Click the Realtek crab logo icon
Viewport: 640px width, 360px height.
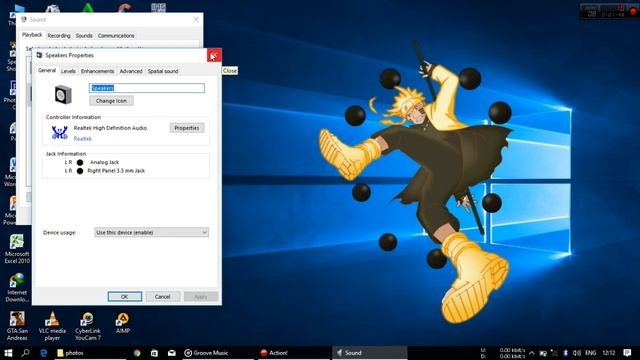[x=60, y=133]
